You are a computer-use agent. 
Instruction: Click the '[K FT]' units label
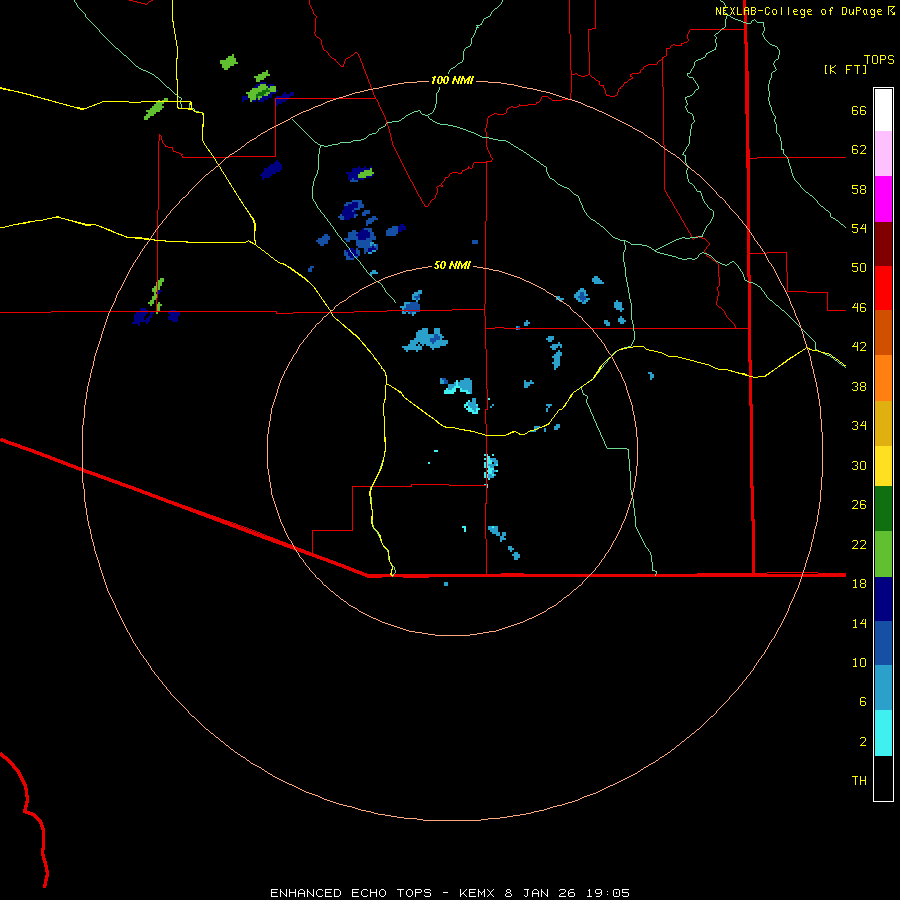(845, 69)
